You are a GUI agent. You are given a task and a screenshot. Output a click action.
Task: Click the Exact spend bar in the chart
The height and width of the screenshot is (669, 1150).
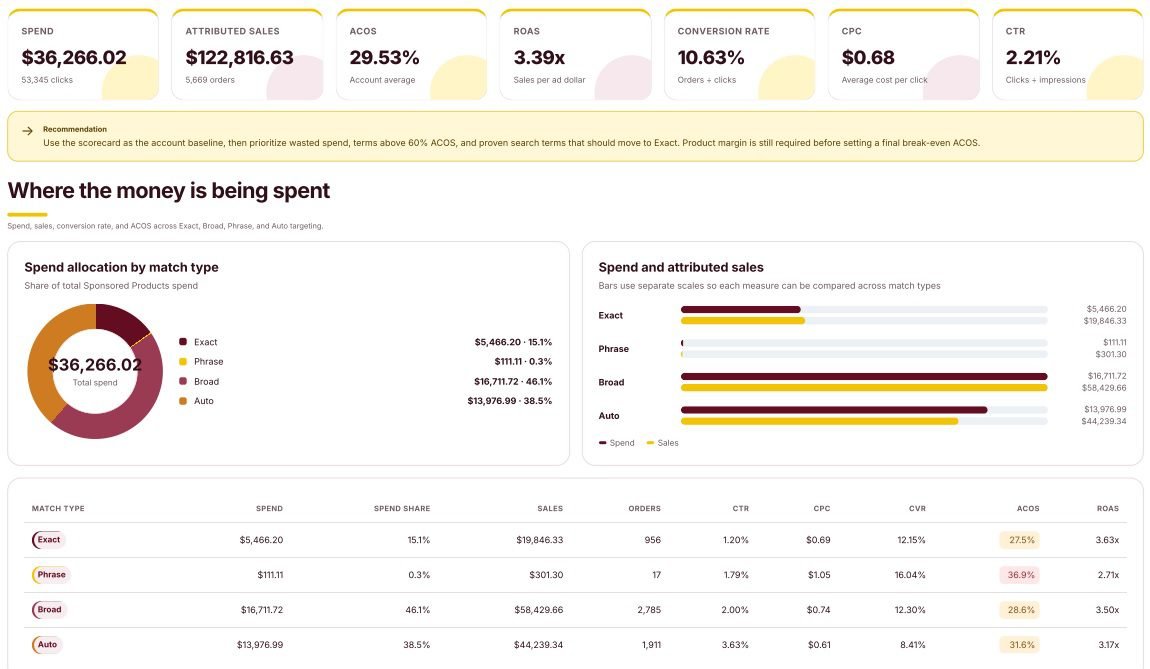click(741, 310)
